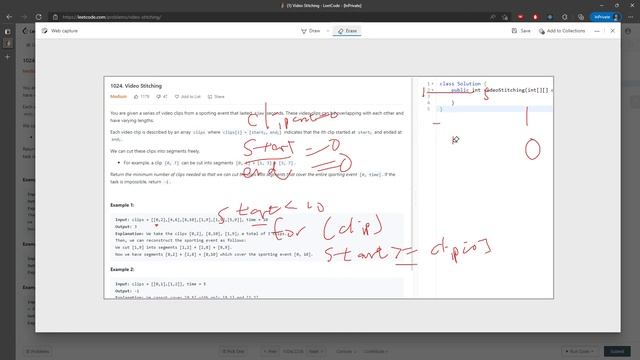
Task: Expand the Console dropdown in the LeetCode footer
Action: (x=346, y=351)
